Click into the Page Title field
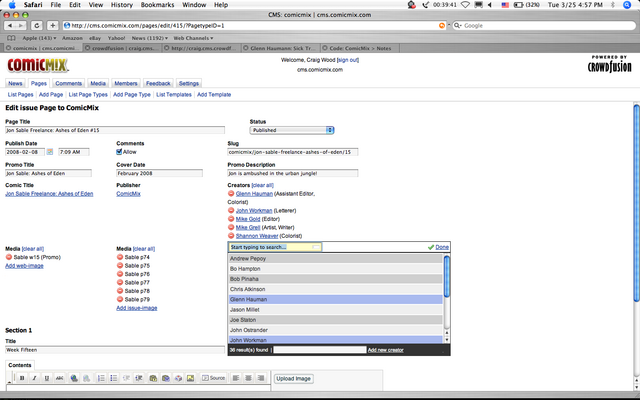 point(115,130)
